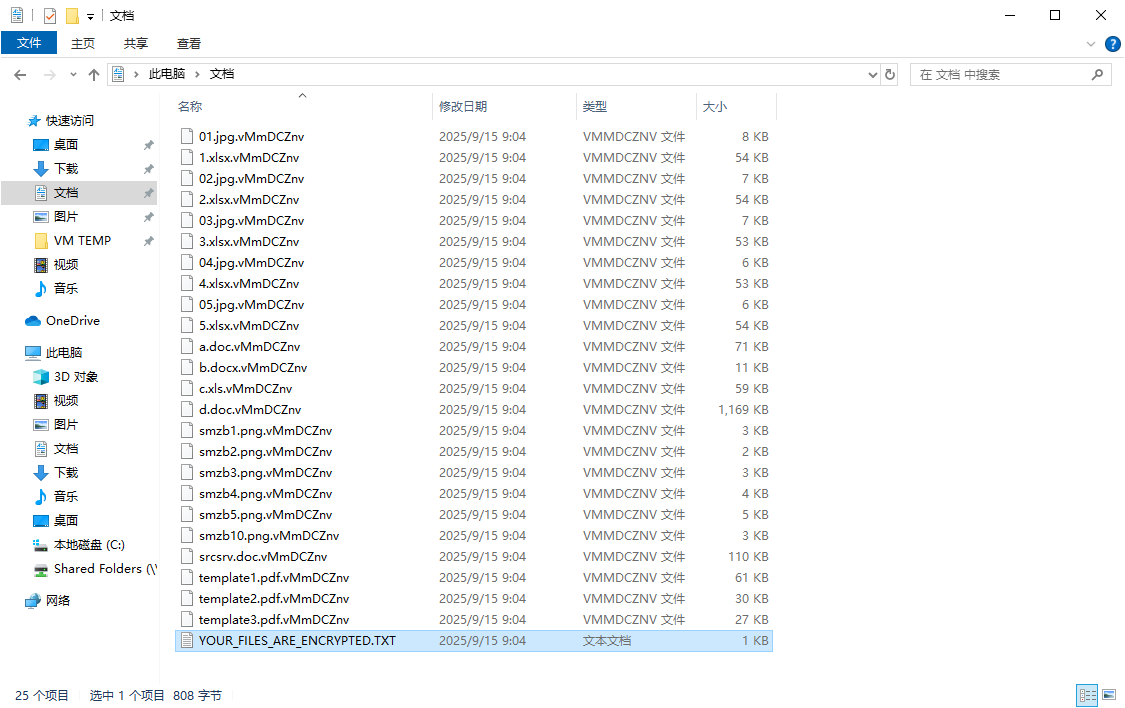Open OneDrive in the navigation pane
1125x708 pixels.
(x=72, y=321)
